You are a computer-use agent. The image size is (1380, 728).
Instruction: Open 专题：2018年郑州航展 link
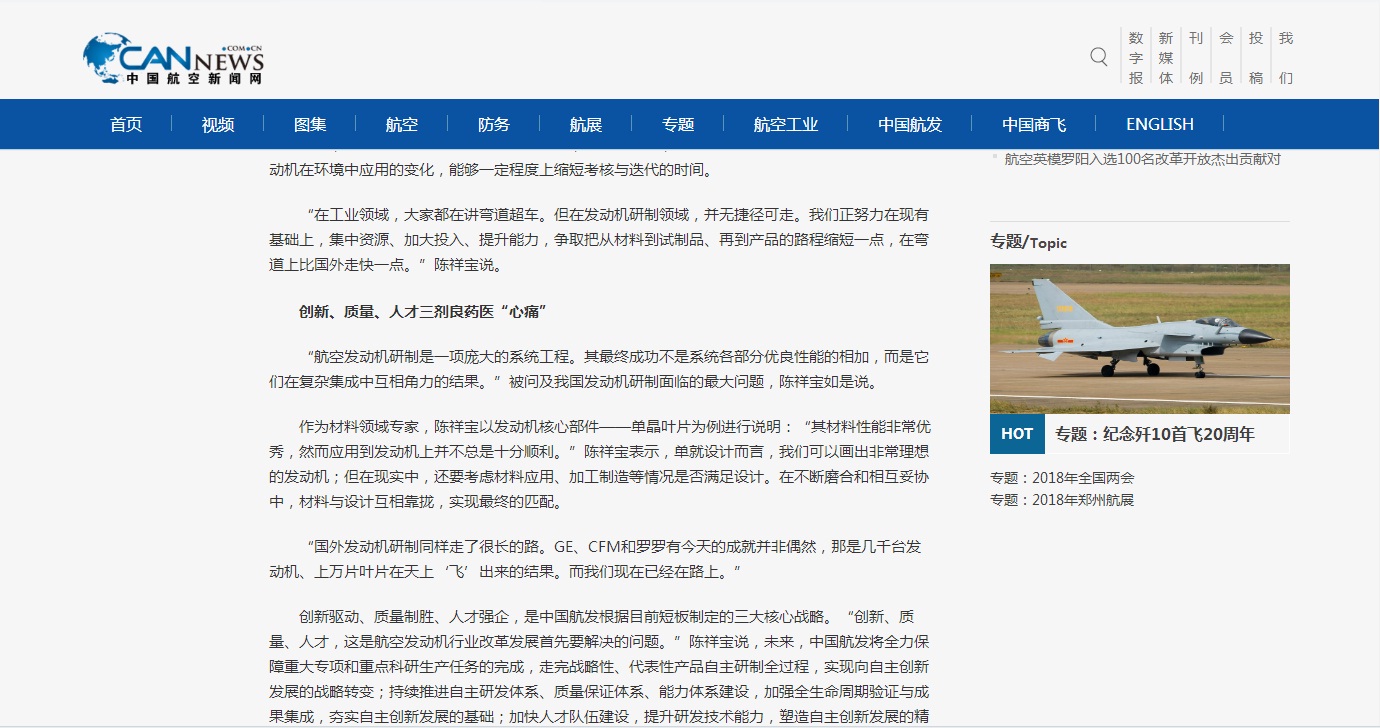1062,500
